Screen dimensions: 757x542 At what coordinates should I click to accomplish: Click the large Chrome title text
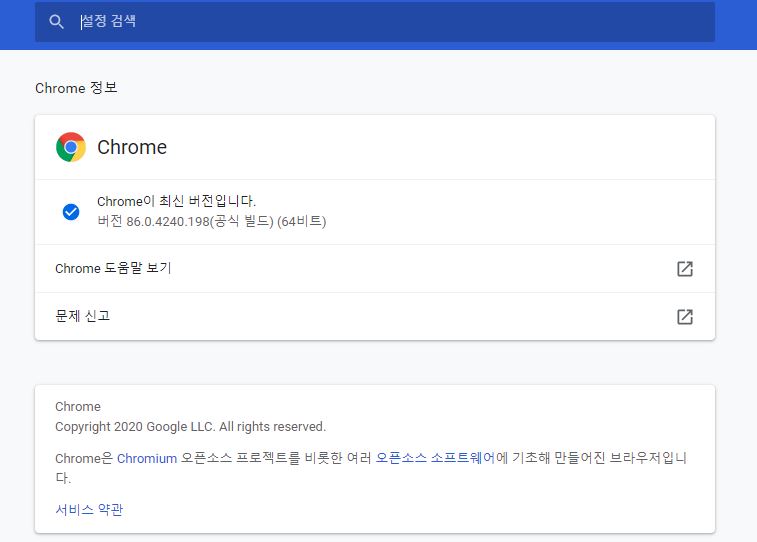(x=132, y=147)
